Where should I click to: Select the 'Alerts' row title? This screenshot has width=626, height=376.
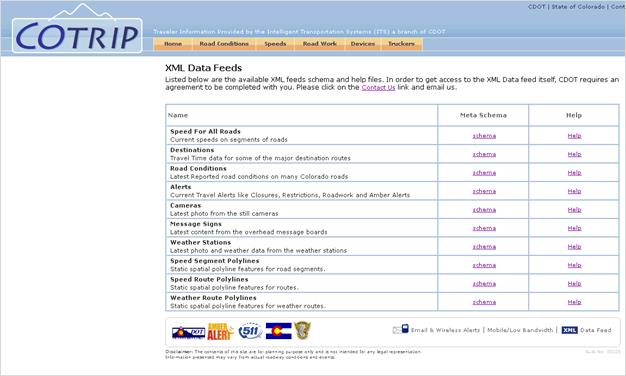coord(180,187)
